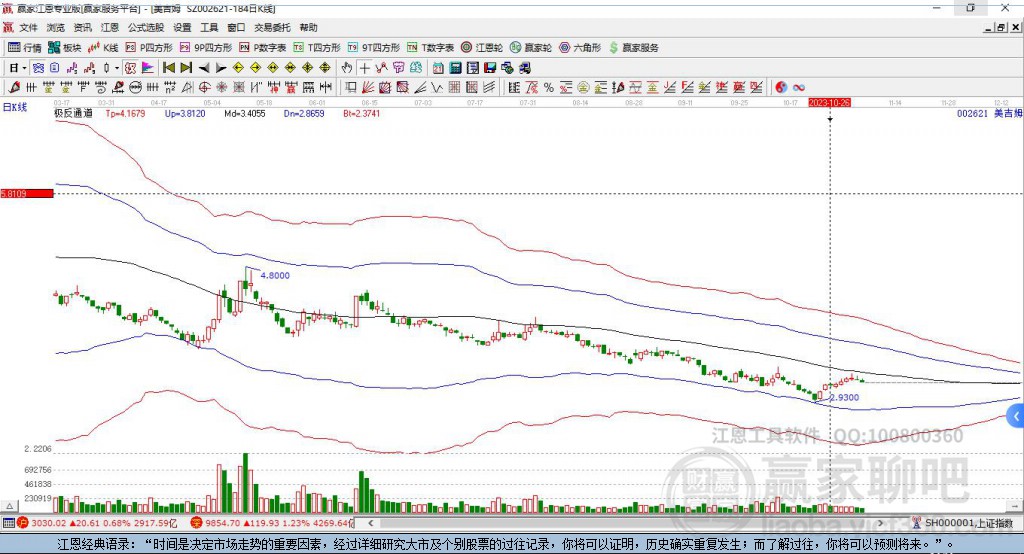
Task: Open the 行情 quotes view
Action: [24, 48]
